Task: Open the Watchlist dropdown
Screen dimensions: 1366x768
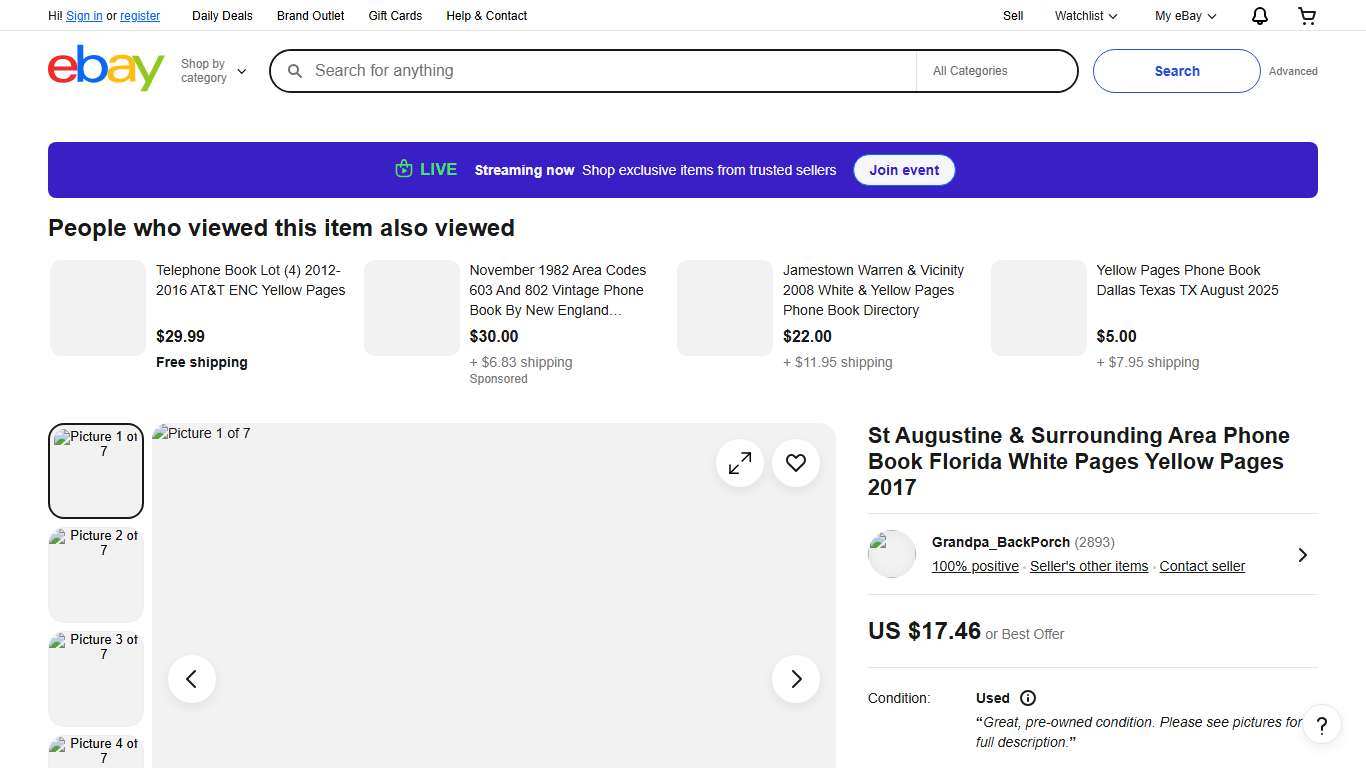Action: 1085,16
